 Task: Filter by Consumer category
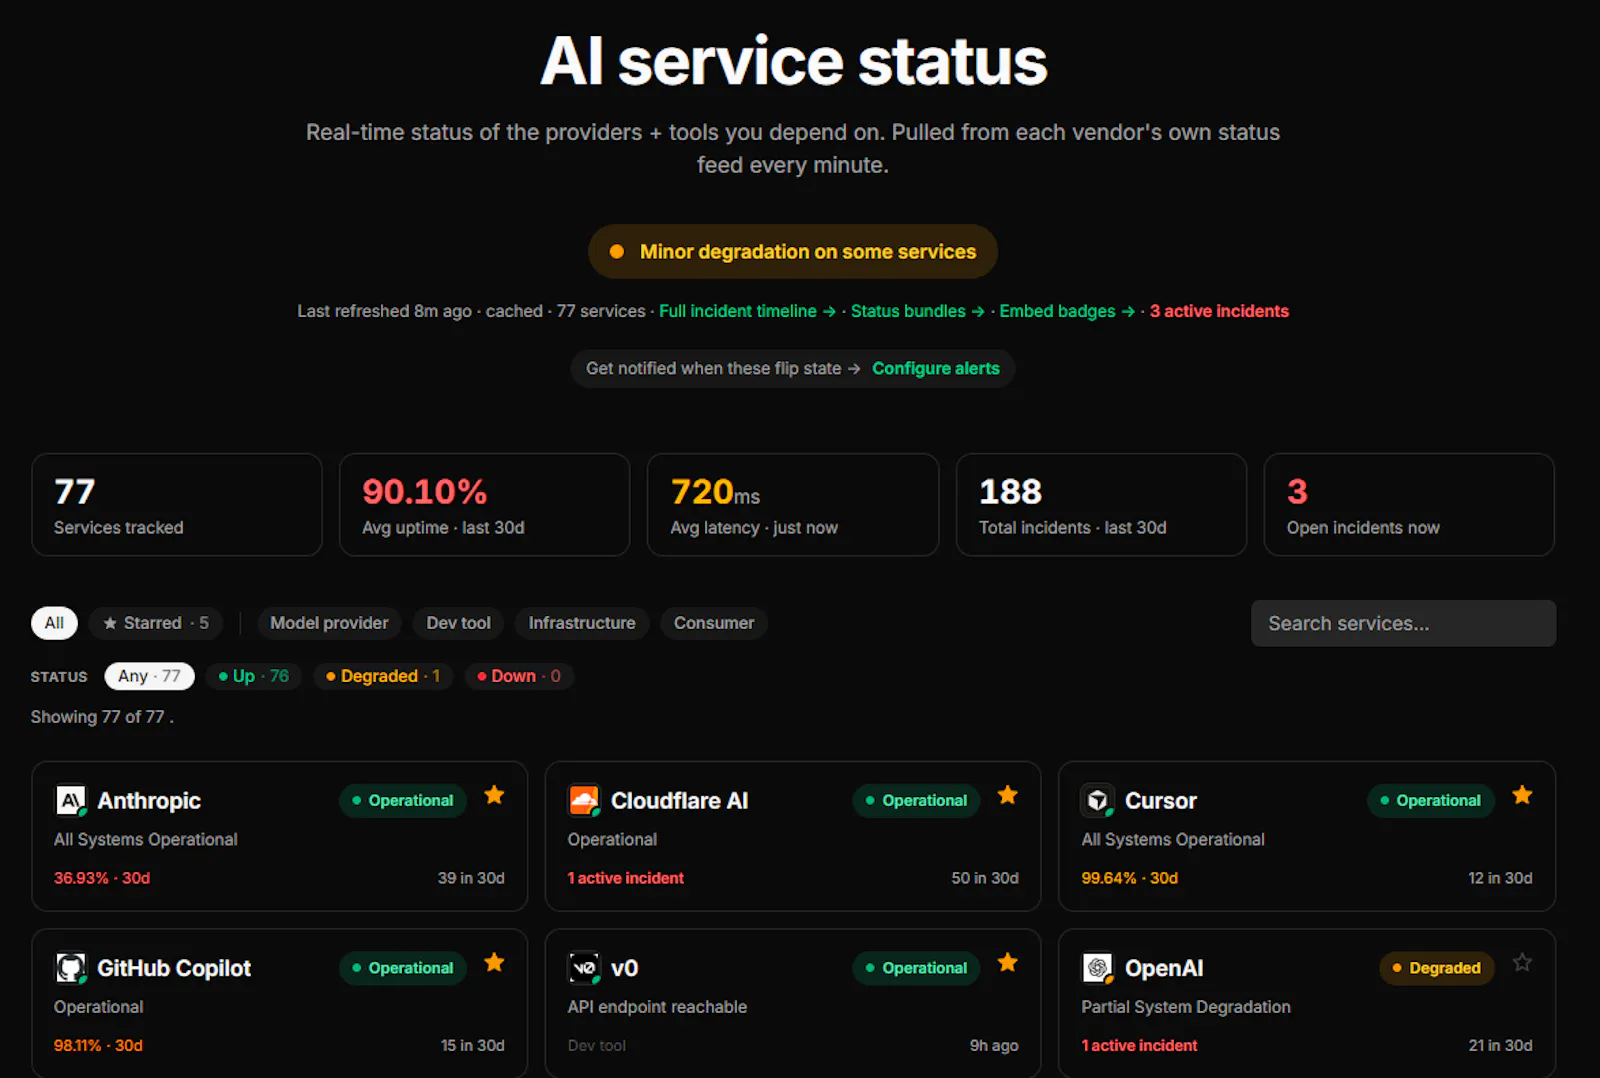(x=714, y=623)
